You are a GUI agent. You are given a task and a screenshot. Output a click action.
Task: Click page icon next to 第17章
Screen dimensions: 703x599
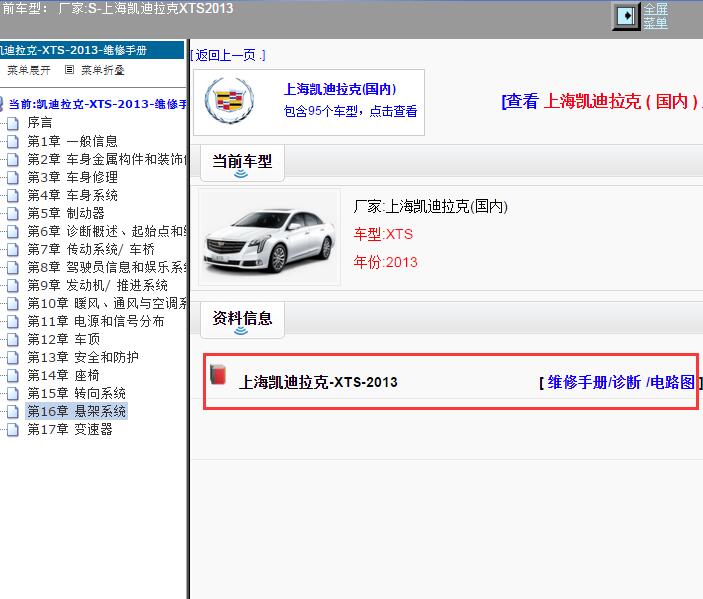13,430
